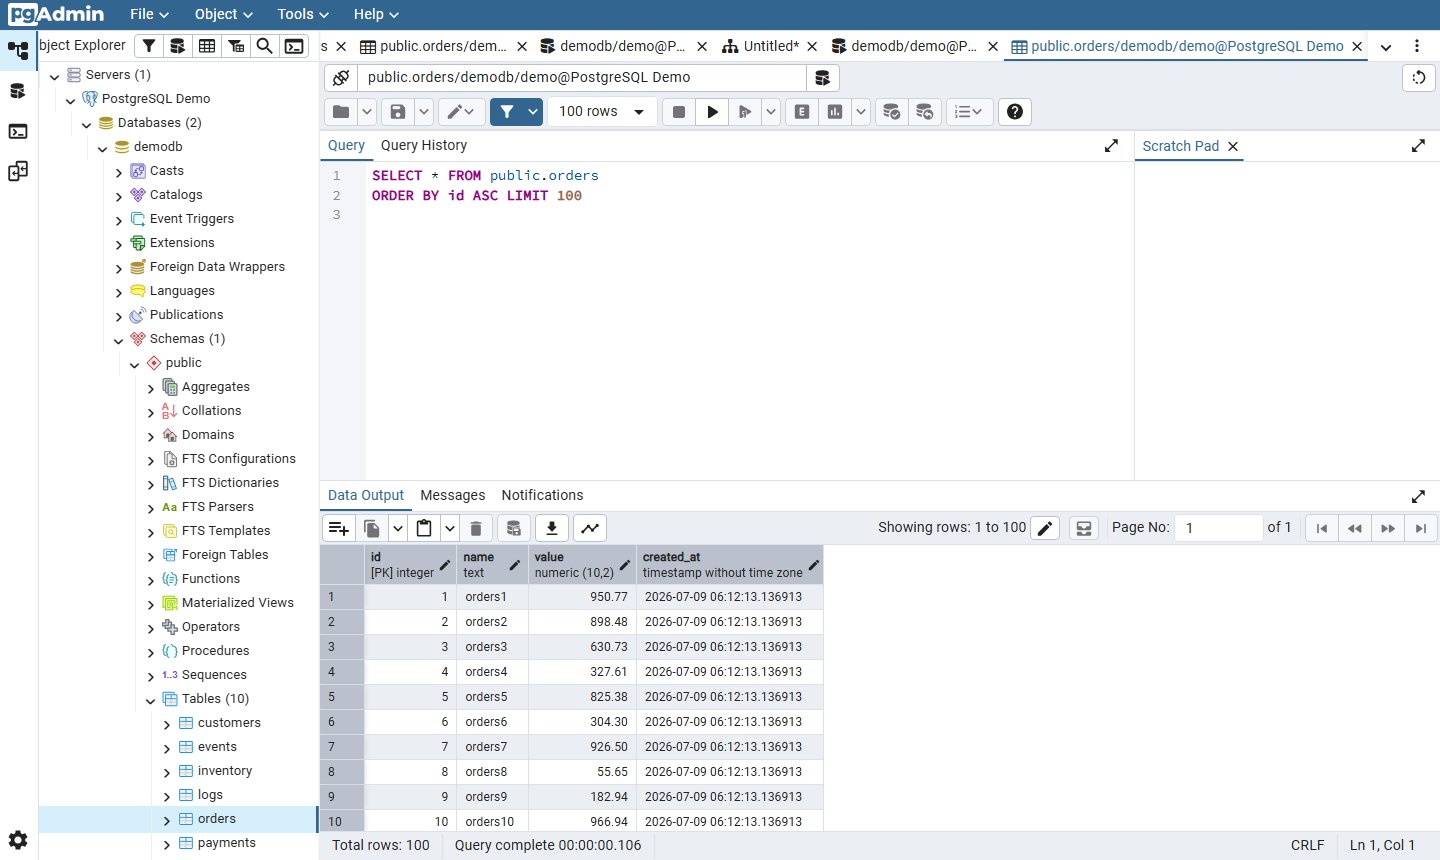Open the Graph Visualiser line chart icon
The image size is (1440, 860).
(590, 528)
